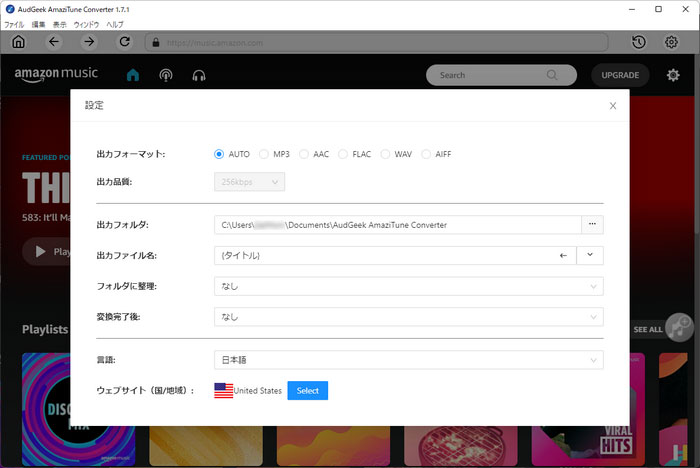The image size is (700, 468).
Task: Select AAC output format
Action: click(304, 154)
